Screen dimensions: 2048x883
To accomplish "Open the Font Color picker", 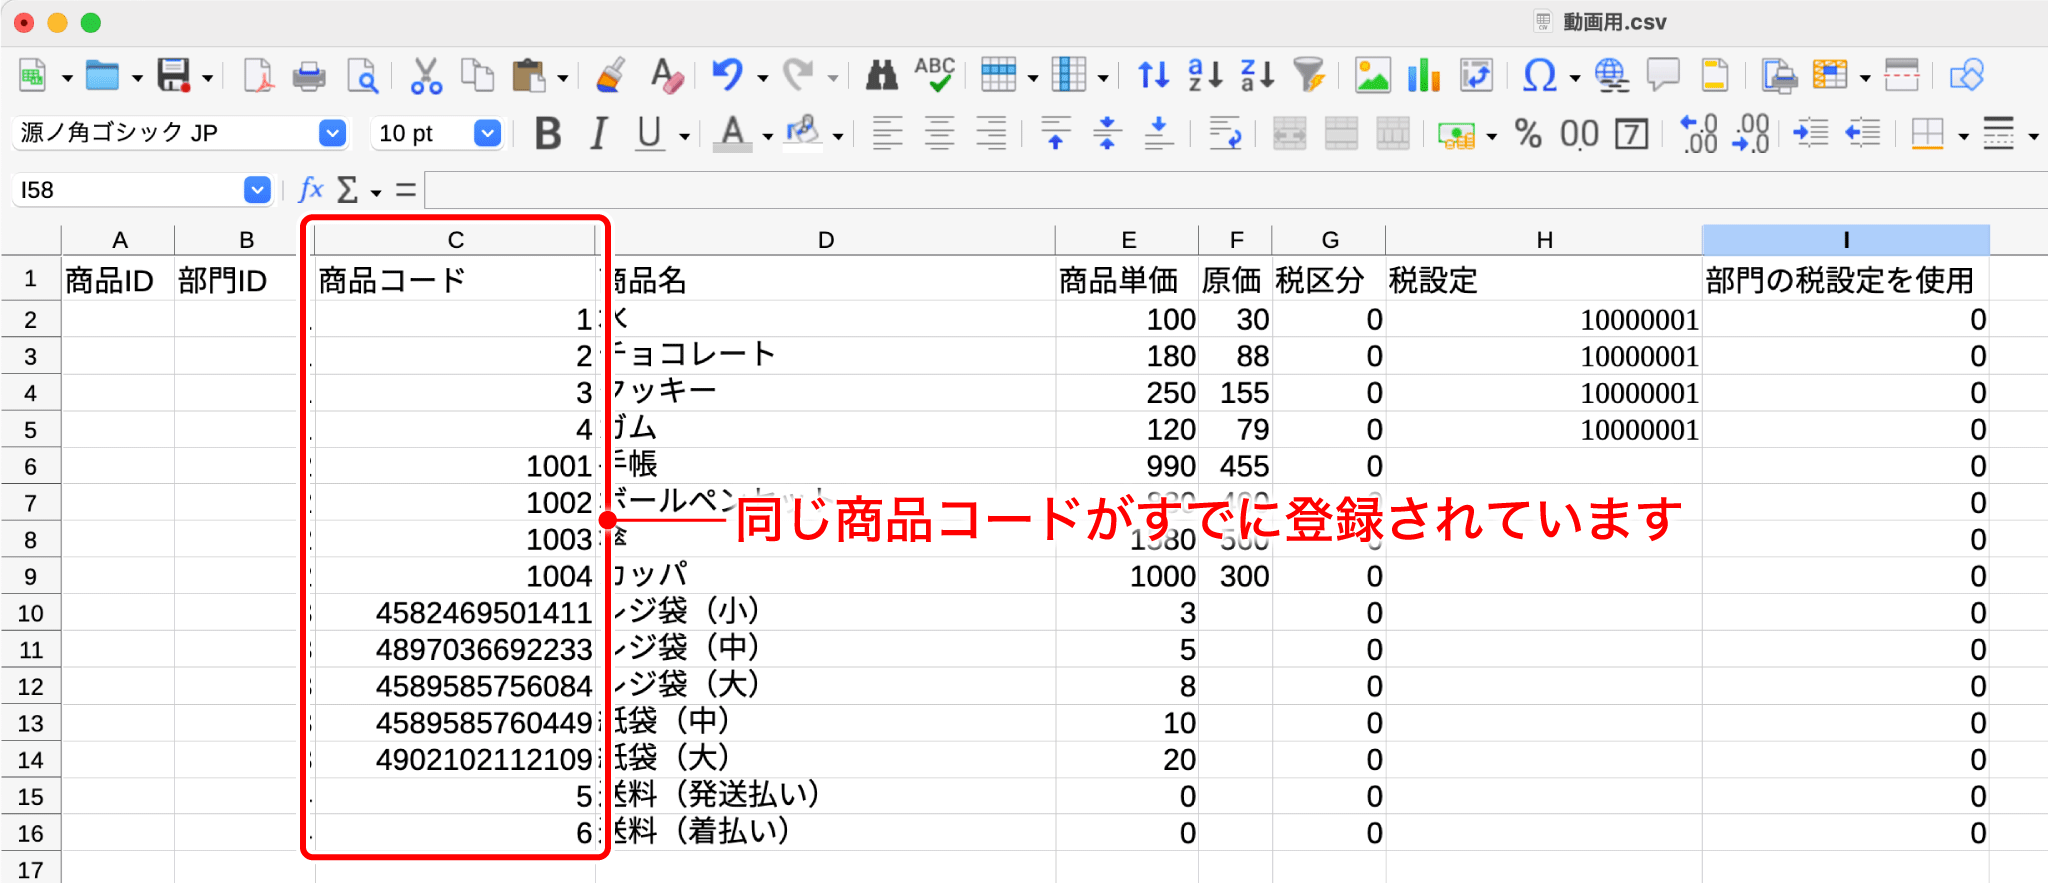I will coord(733,133).
